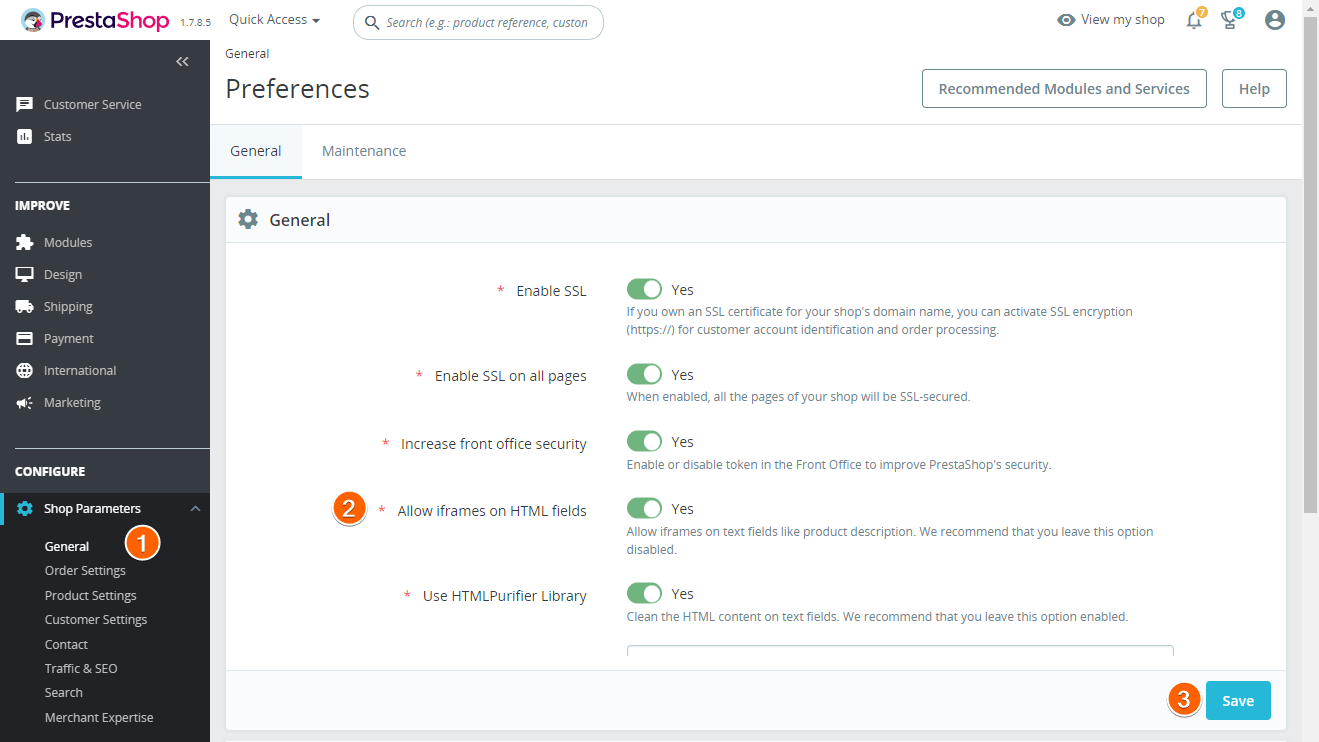Image resolution: width=1319 pixels, height=742 pixels.
Task: Click the Shipping truck icon
Action: pos(25,307)
